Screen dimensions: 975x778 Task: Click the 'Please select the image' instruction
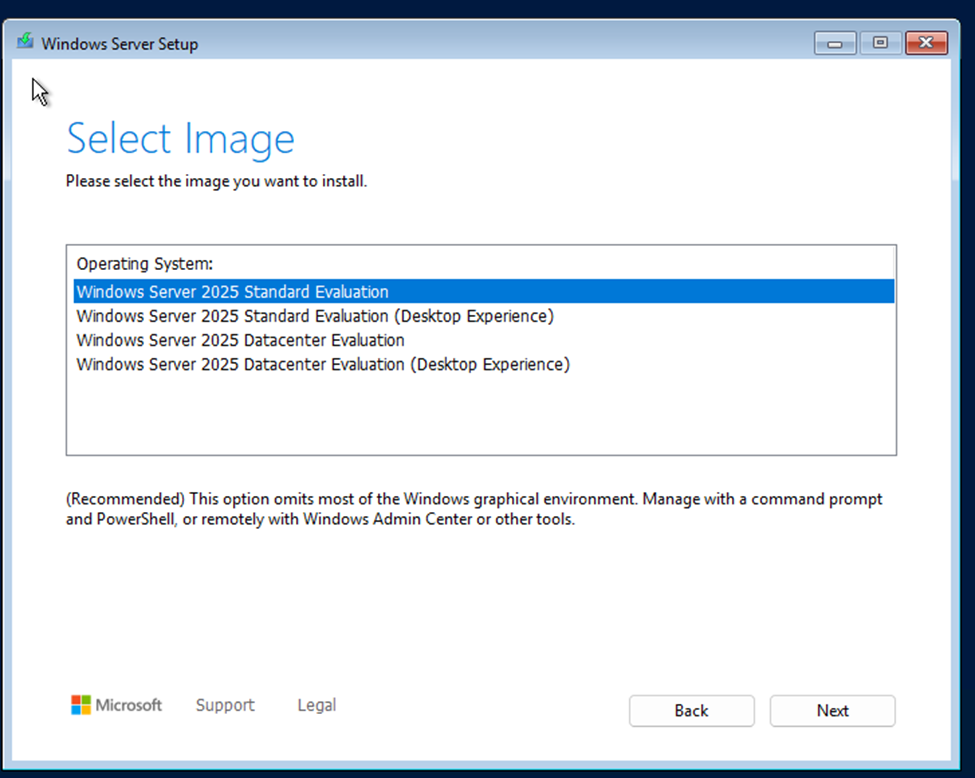216,181
